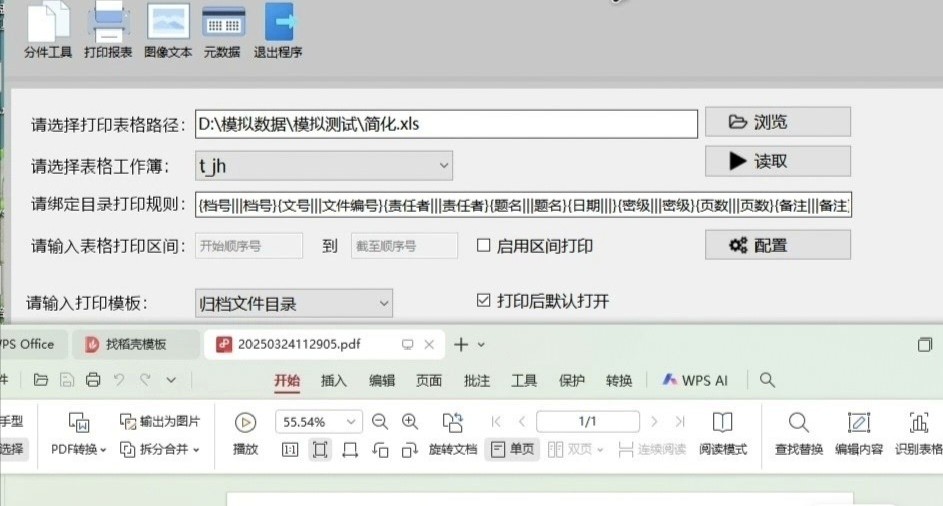This screenshot has width=943, height=506.
Task: Click the 退出程序 exit program icon
Action: pos(278,30)
